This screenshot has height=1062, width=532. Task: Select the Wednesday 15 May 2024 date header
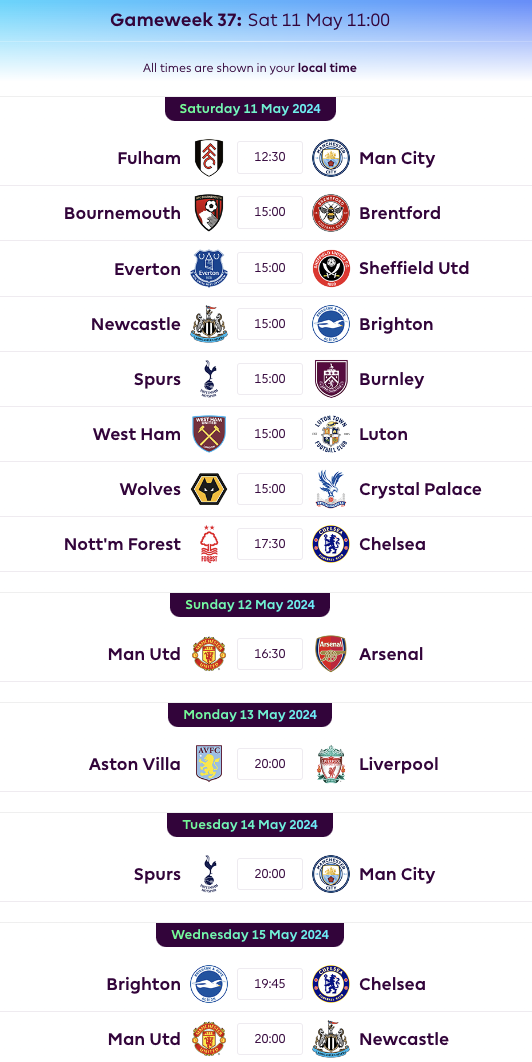pos(250,935)
